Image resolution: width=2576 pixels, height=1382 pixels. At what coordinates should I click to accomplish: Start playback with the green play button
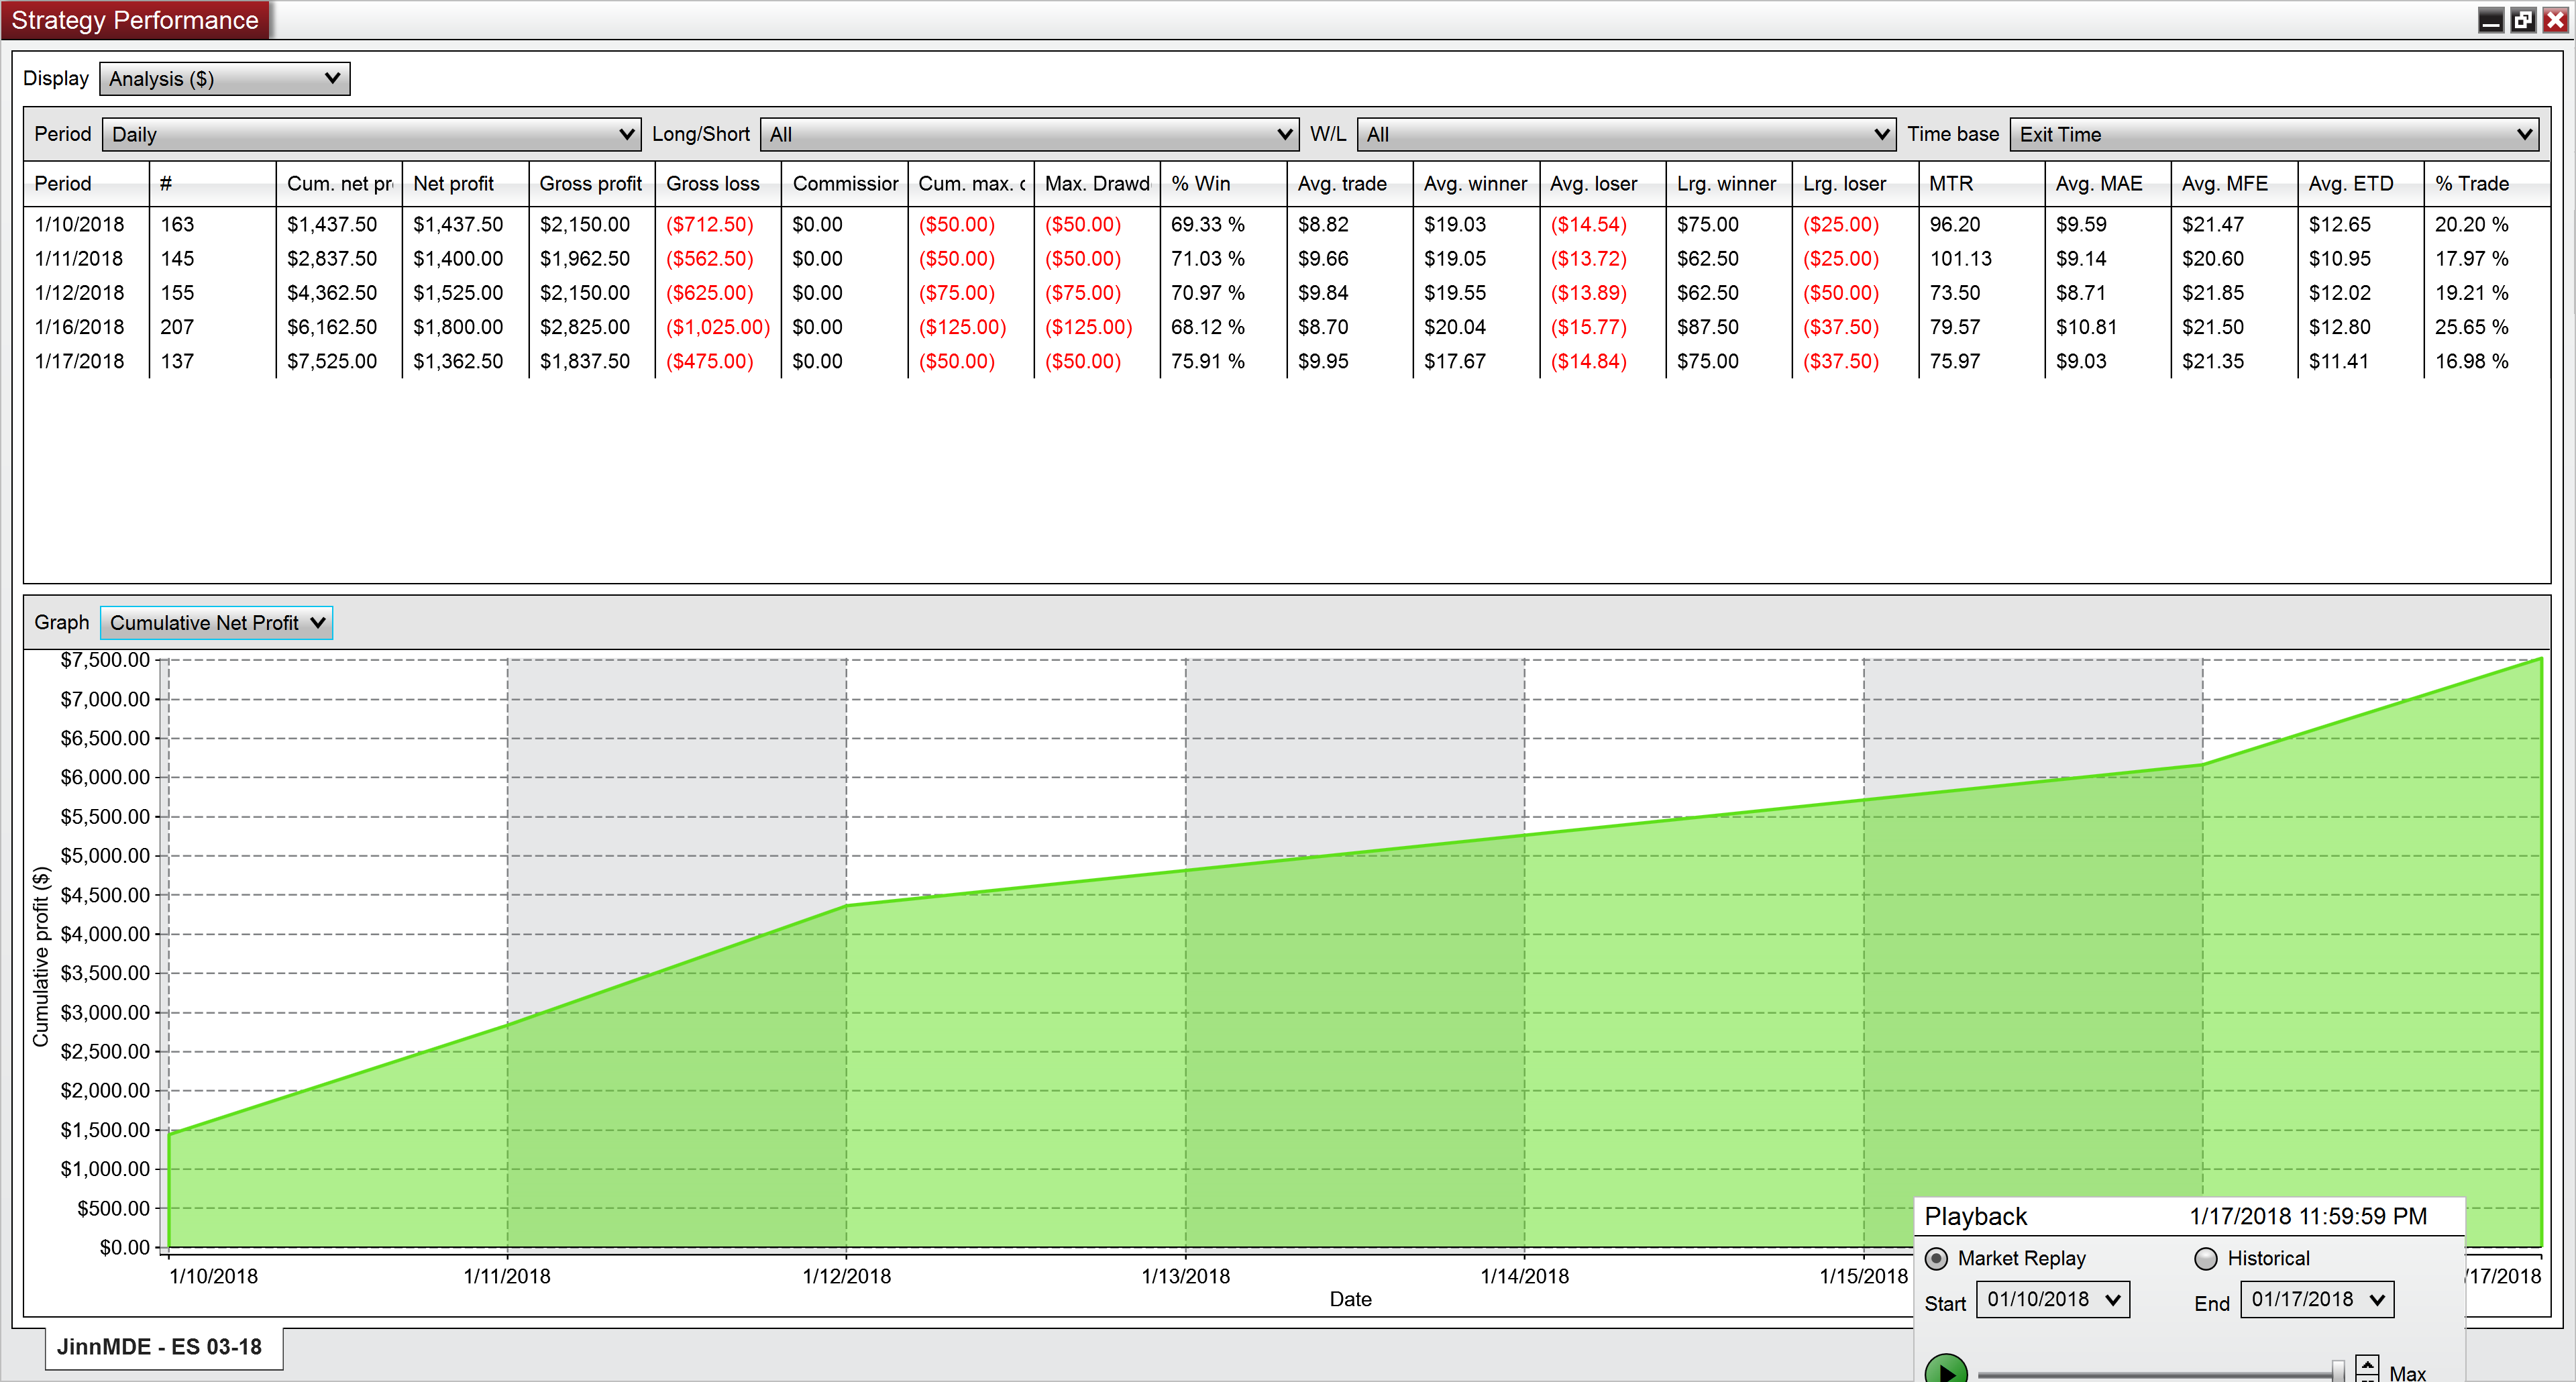click(1946, 1370)
